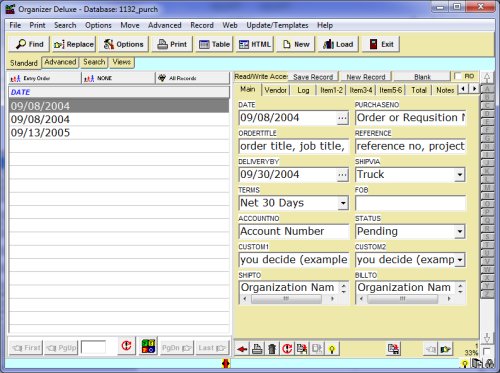Click the SHIPTO horizontal scrollbar thumb
This screenshot has height=373, width=500.
tap(286, 299)
